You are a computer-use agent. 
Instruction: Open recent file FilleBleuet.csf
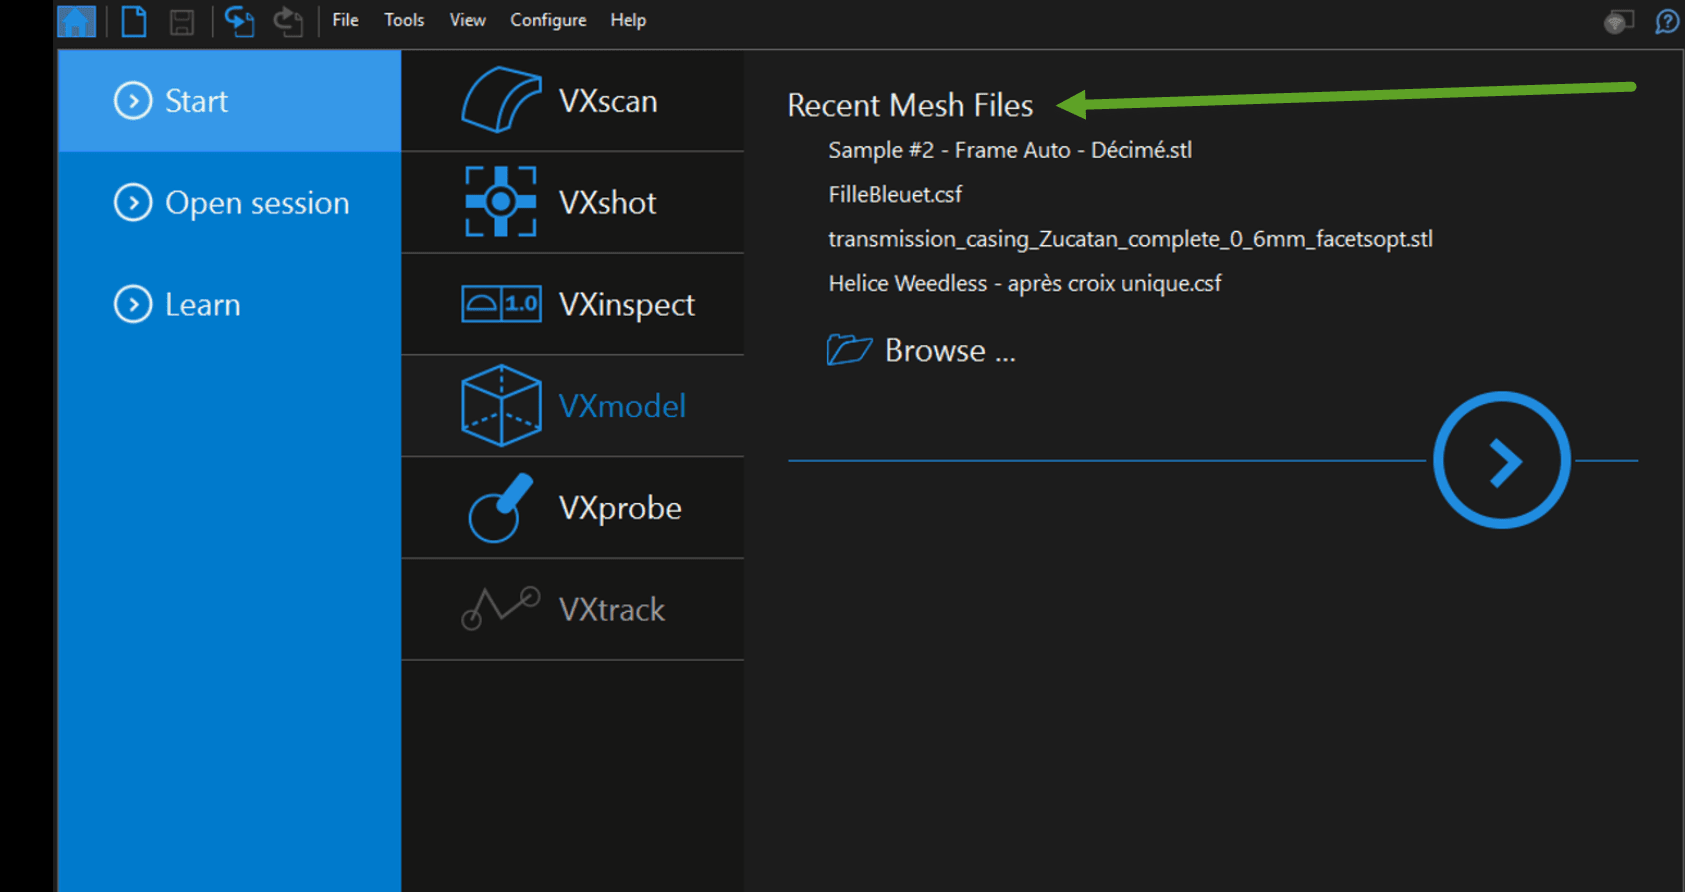(895, 194)
